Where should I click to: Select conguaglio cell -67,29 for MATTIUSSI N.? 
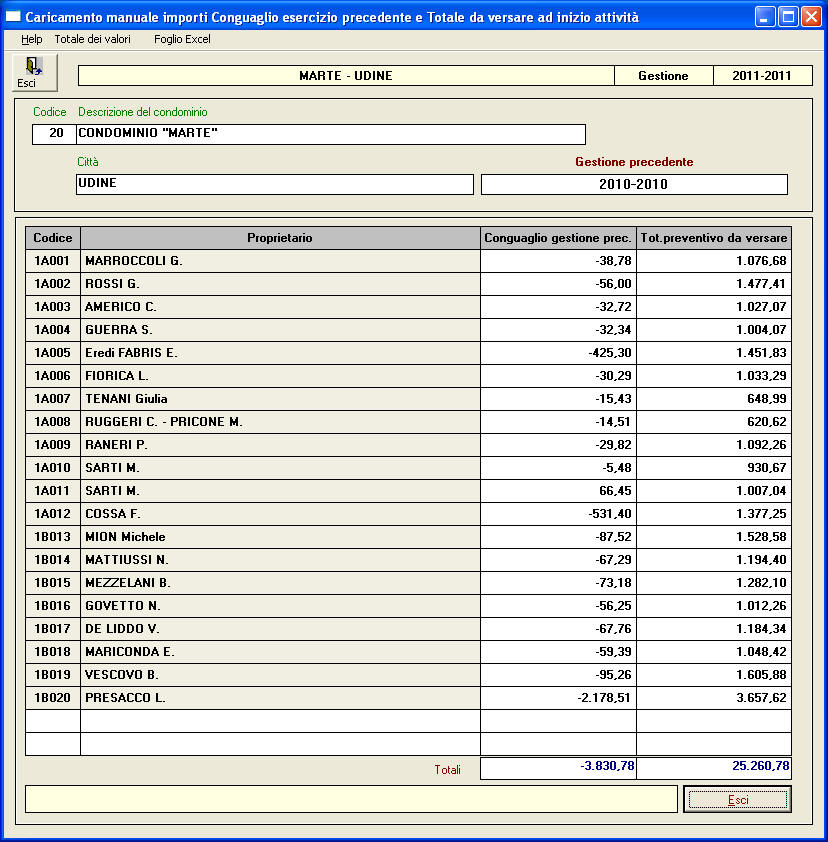tap(558, 560)
